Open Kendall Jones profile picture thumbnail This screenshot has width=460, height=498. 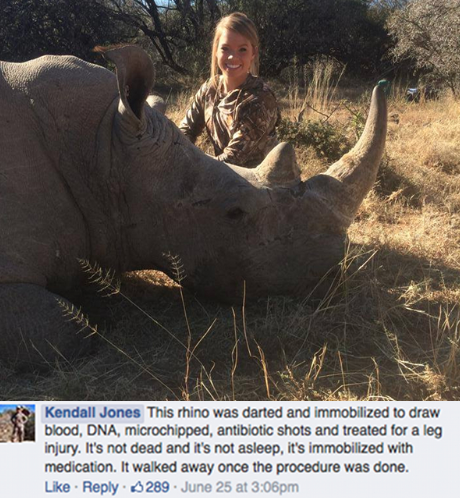tap(17, 423)
